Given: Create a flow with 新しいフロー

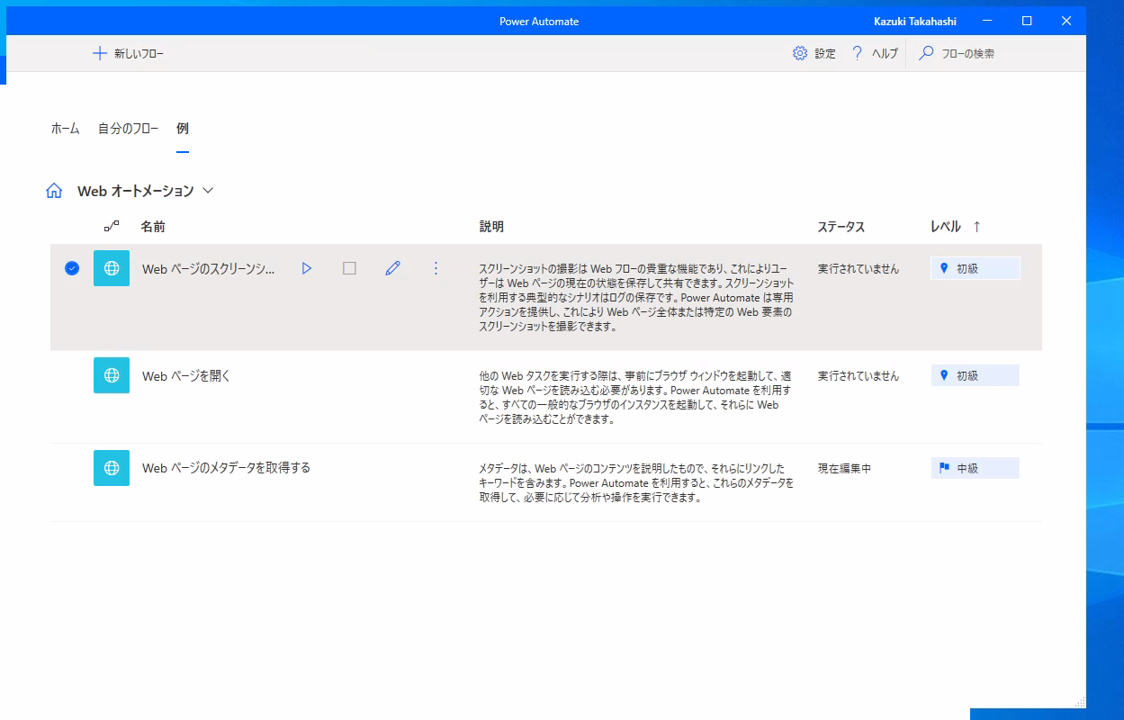Looking at the screenshot, I should 129,53.
